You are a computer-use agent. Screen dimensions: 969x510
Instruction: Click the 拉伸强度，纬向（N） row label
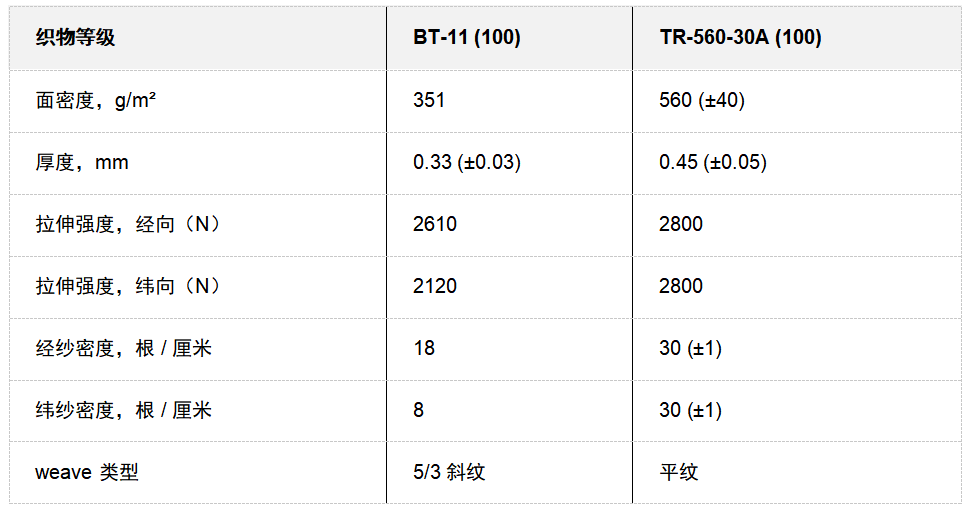(128, 286)
